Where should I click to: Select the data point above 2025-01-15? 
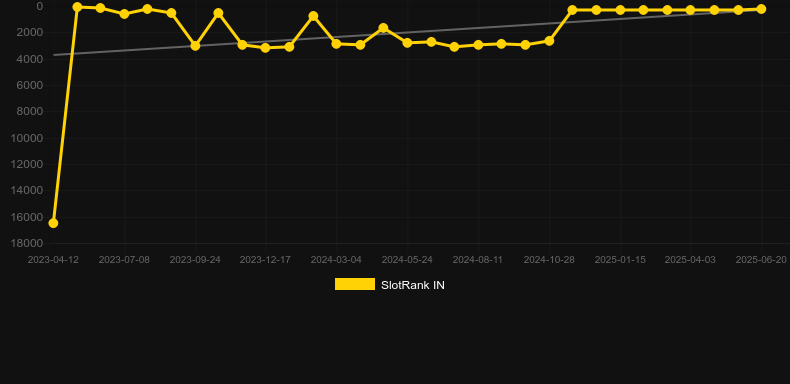pyautogui.click(x=620, y=10)
